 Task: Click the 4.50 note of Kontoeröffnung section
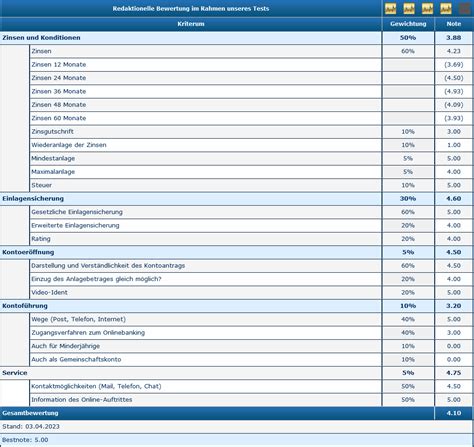pyautogui.click(x=454, y=252)
